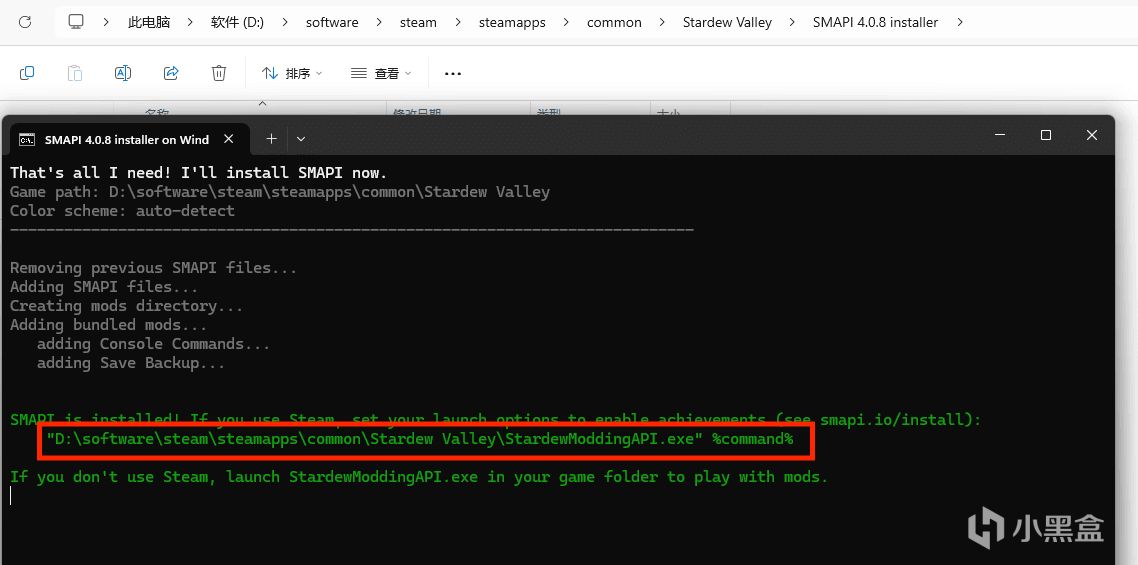Screen dimensions: 1138x565
Task: Click the copy icon in Explorer toolbar
Action: (x=27, y=73)
